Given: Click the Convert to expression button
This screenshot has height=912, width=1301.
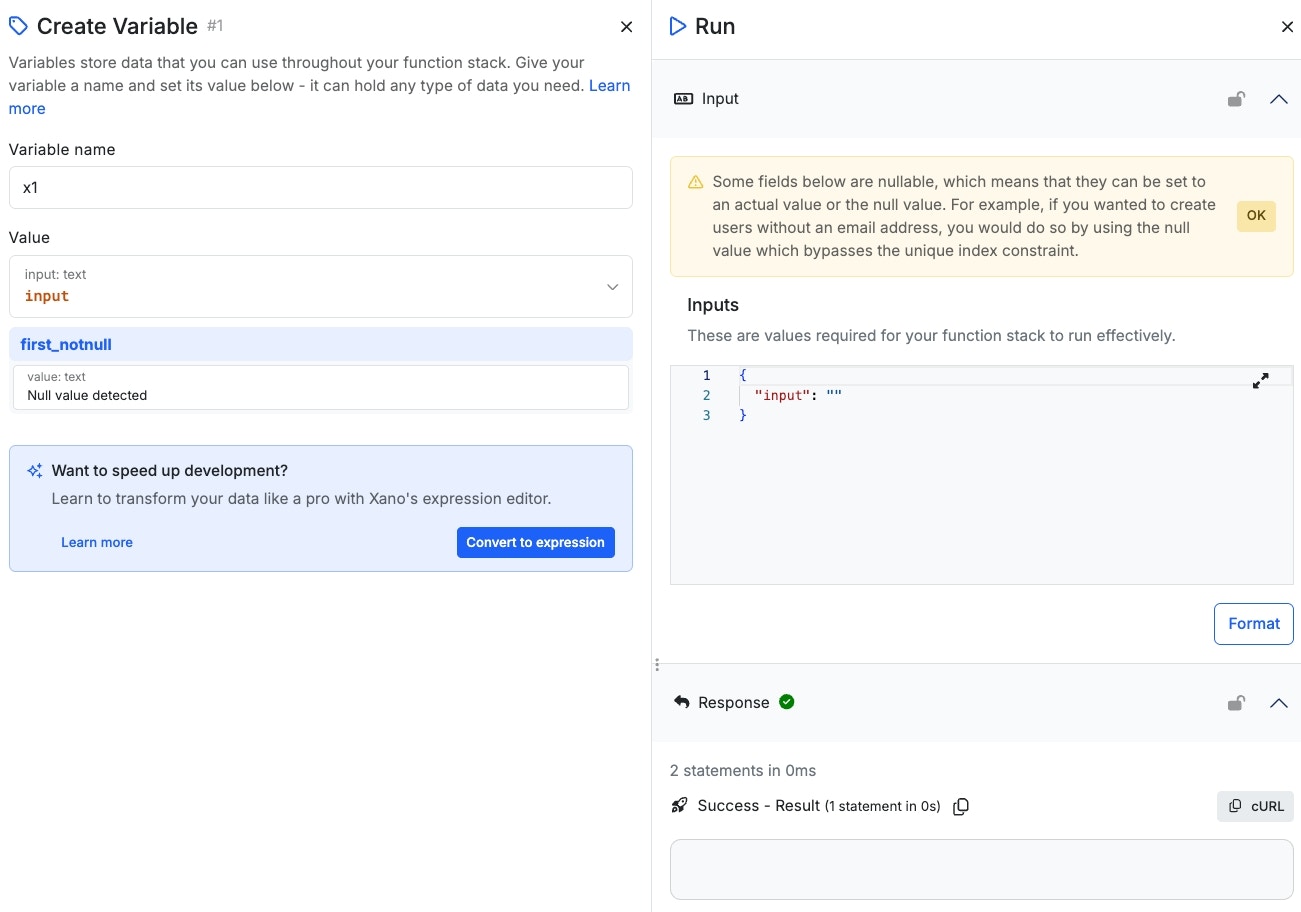Looking at the screenshot, I should [535, 542].
